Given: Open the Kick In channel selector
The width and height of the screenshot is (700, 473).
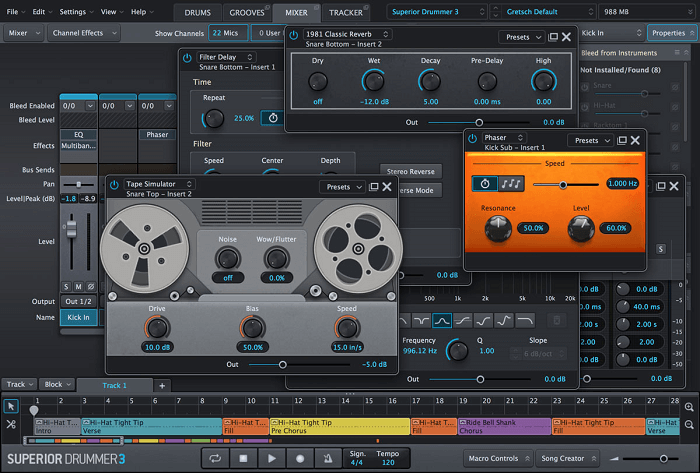Looking at the screenshot, I should pyautogui.click(x=612, y=33).
